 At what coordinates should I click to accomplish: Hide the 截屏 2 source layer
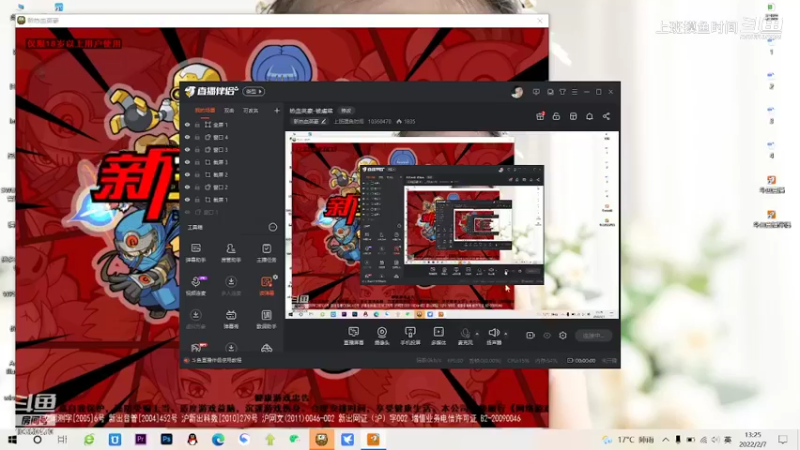[x=187, y=174]
